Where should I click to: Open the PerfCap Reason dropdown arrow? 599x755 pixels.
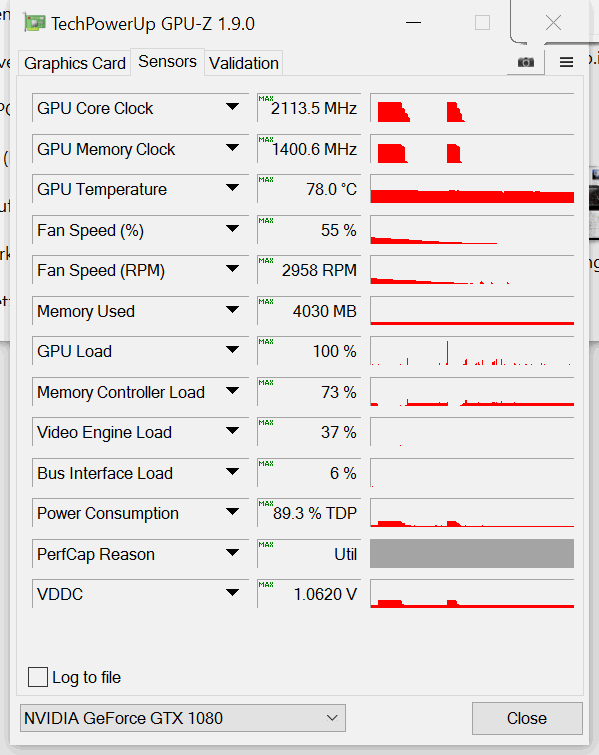click(x=232, y=552)
